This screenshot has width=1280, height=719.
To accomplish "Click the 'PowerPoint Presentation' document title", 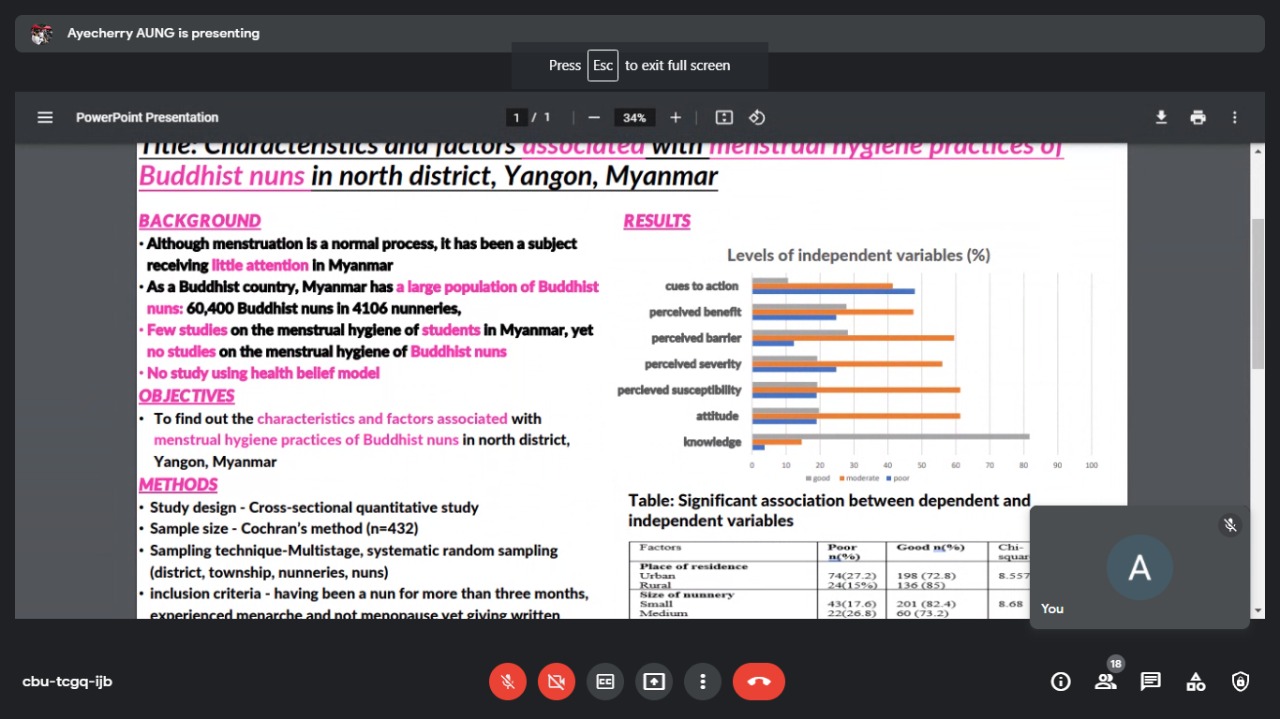I will [147, 117].
